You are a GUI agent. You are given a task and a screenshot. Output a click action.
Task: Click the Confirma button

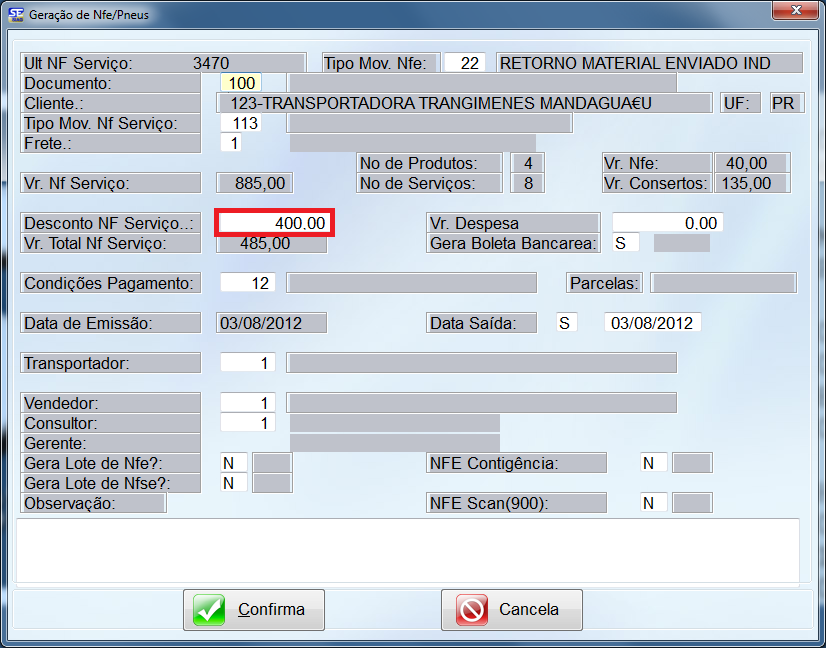pos(254,609)
